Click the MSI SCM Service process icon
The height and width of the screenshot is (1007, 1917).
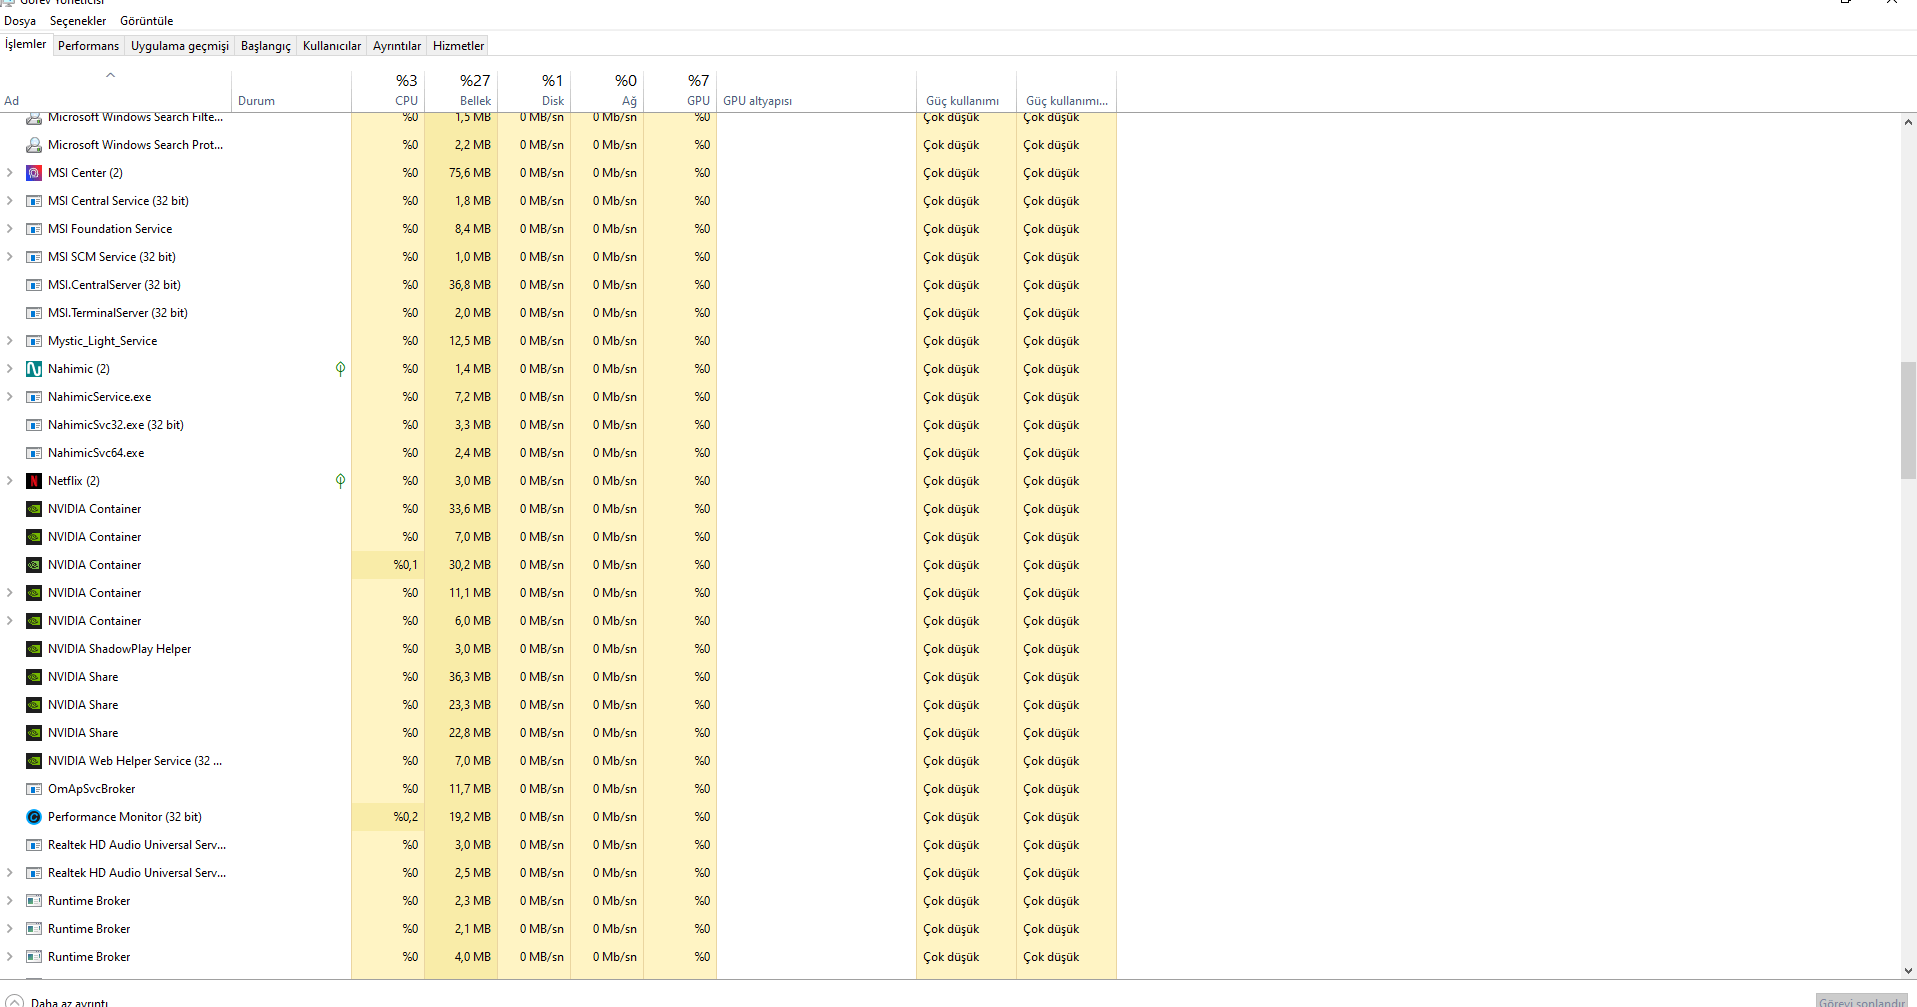coord(34,257)
